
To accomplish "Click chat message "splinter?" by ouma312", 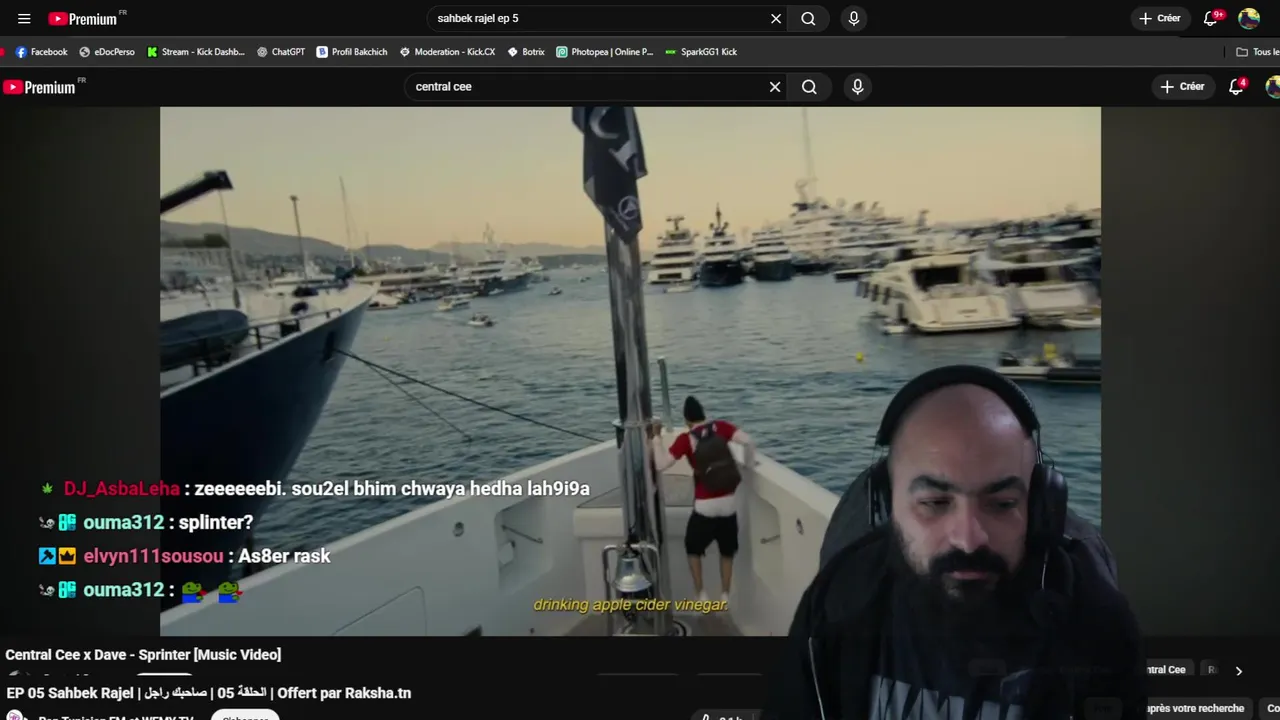I will coord(216,522).
